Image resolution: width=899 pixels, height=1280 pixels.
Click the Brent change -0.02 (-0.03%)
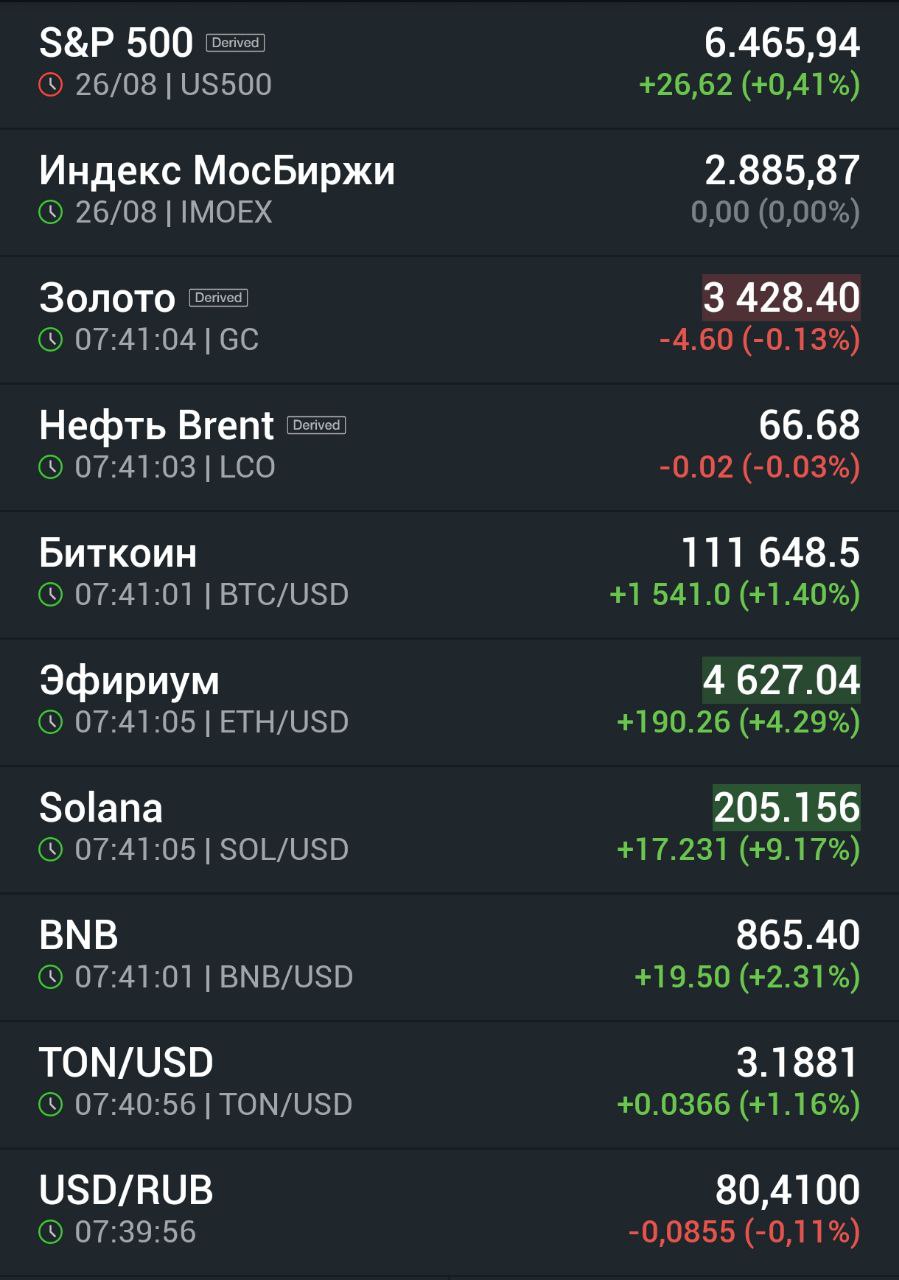(759, 467)
